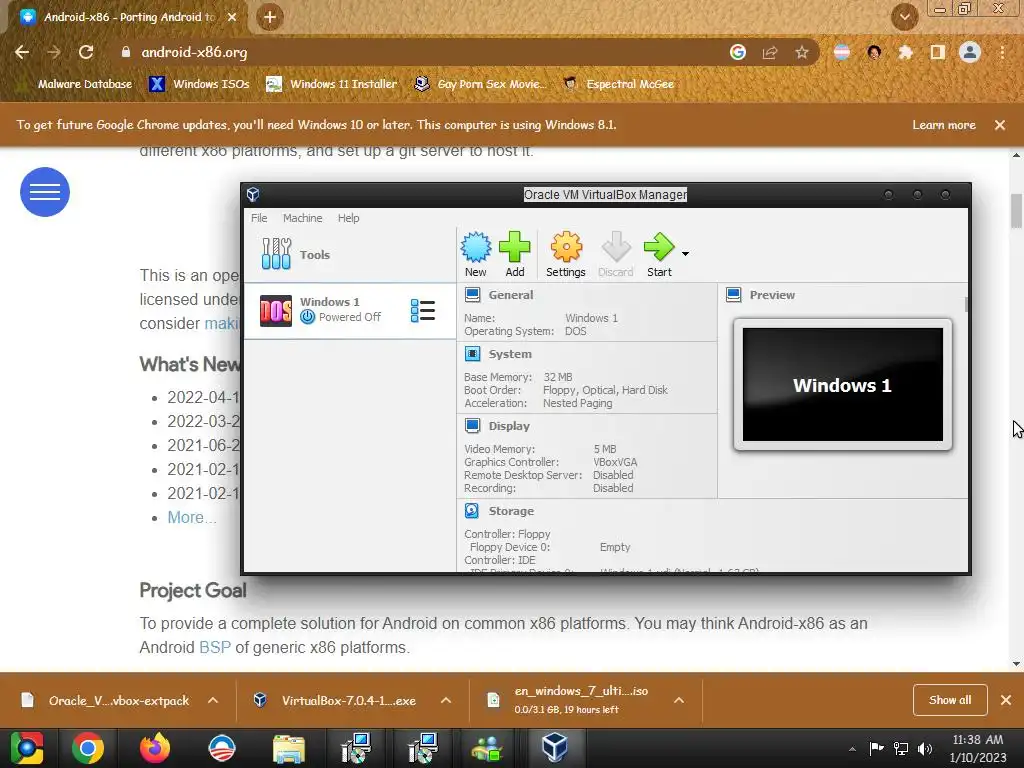Bookmark this page with star icon
This screenshot has height=768, width=1024.
point(802,52)
